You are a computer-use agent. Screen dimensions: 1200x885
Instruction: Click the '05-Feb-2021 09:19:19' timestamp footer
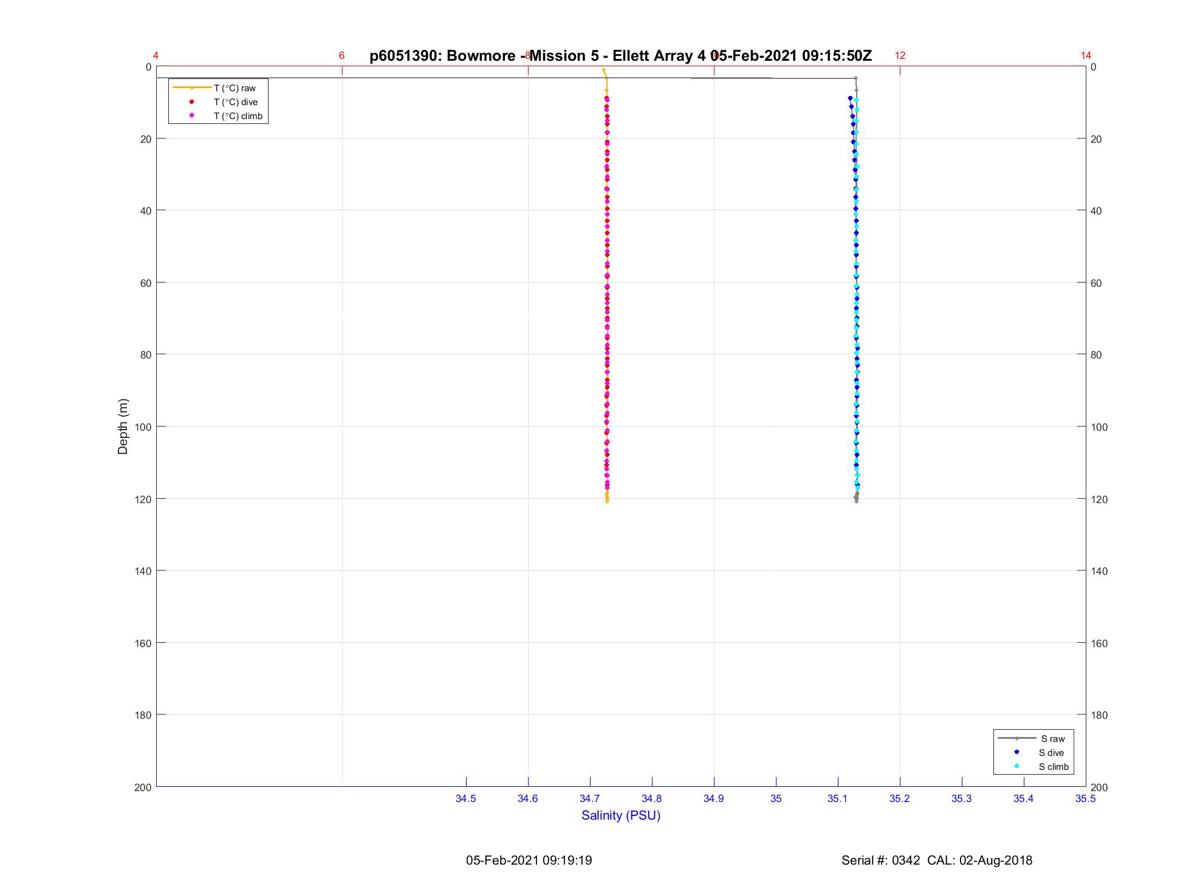click(x=529, y=860)
